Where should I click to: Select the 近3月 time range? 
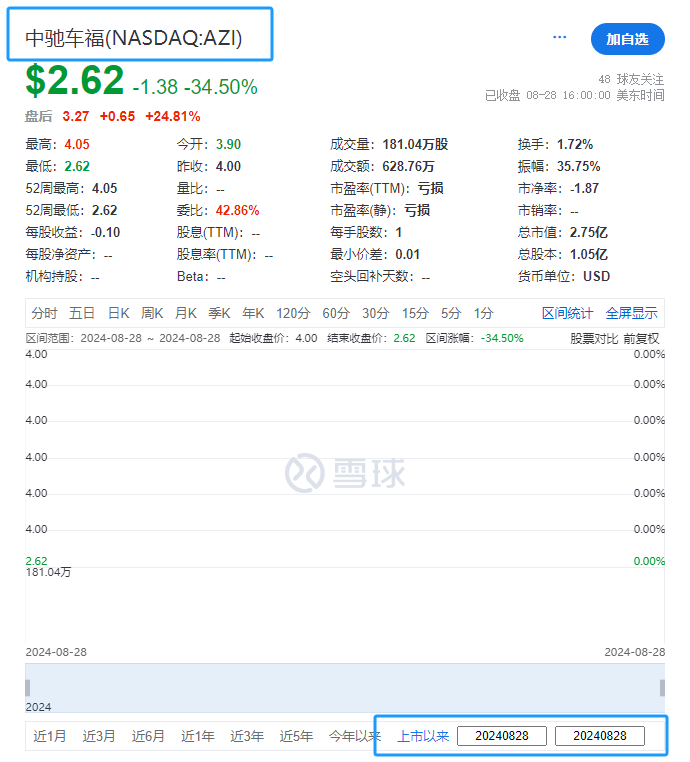click(99, 736)
